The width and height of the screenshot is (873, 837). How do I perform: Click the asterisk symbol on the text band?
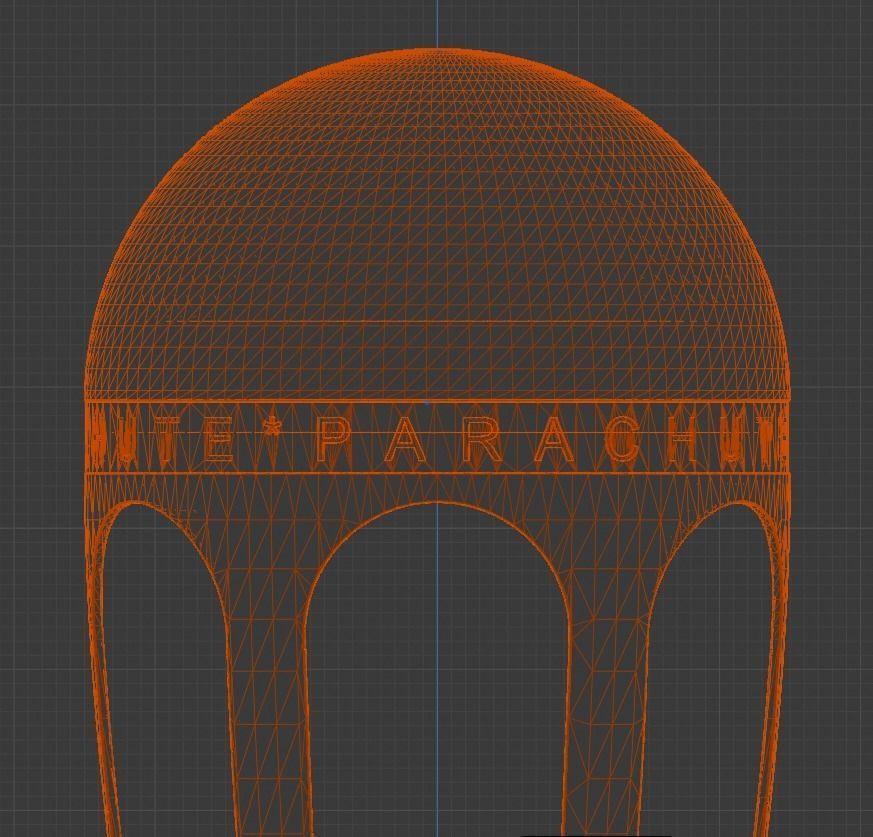pyautogui.click(x=273, y=427)
